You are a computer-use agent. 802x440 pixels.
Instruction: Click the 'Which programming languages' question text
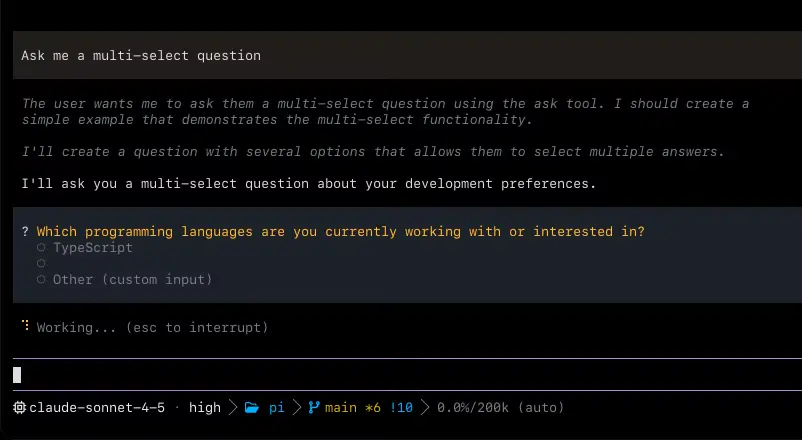(x=341, y=231)
